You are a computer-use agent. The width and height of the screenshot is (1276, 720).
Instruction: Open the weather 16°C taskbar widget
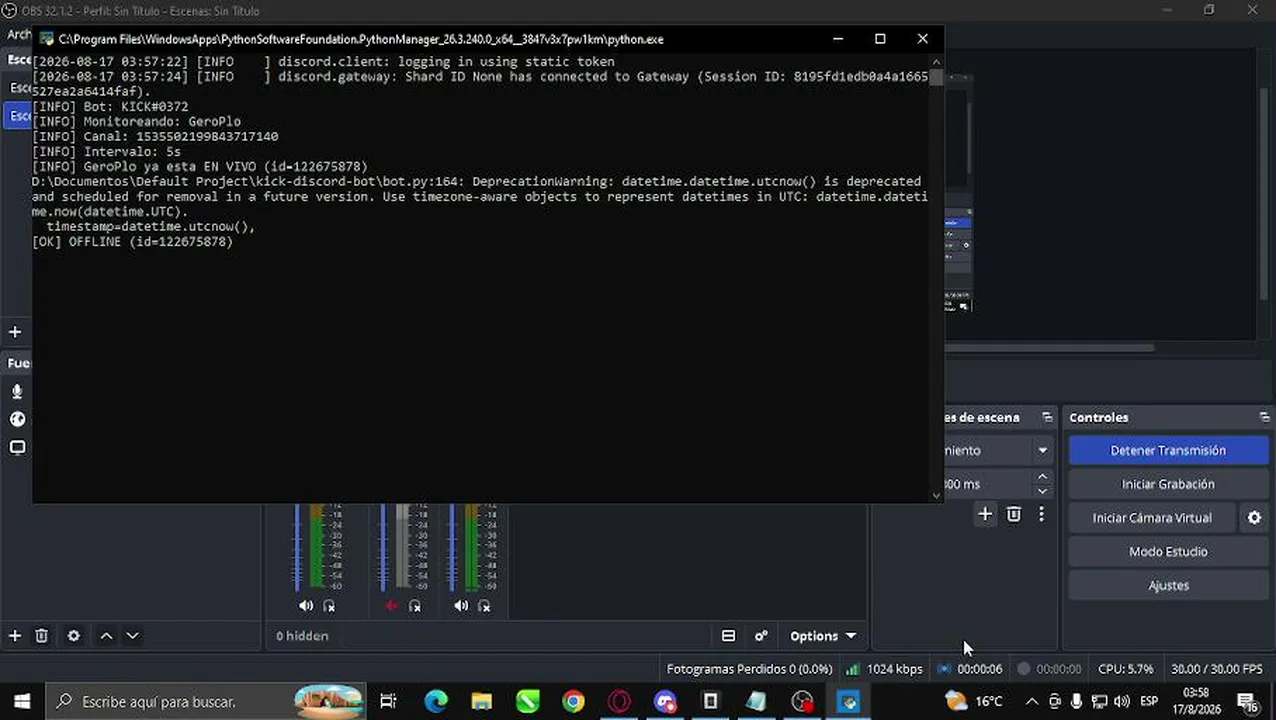tap(975, 702)
